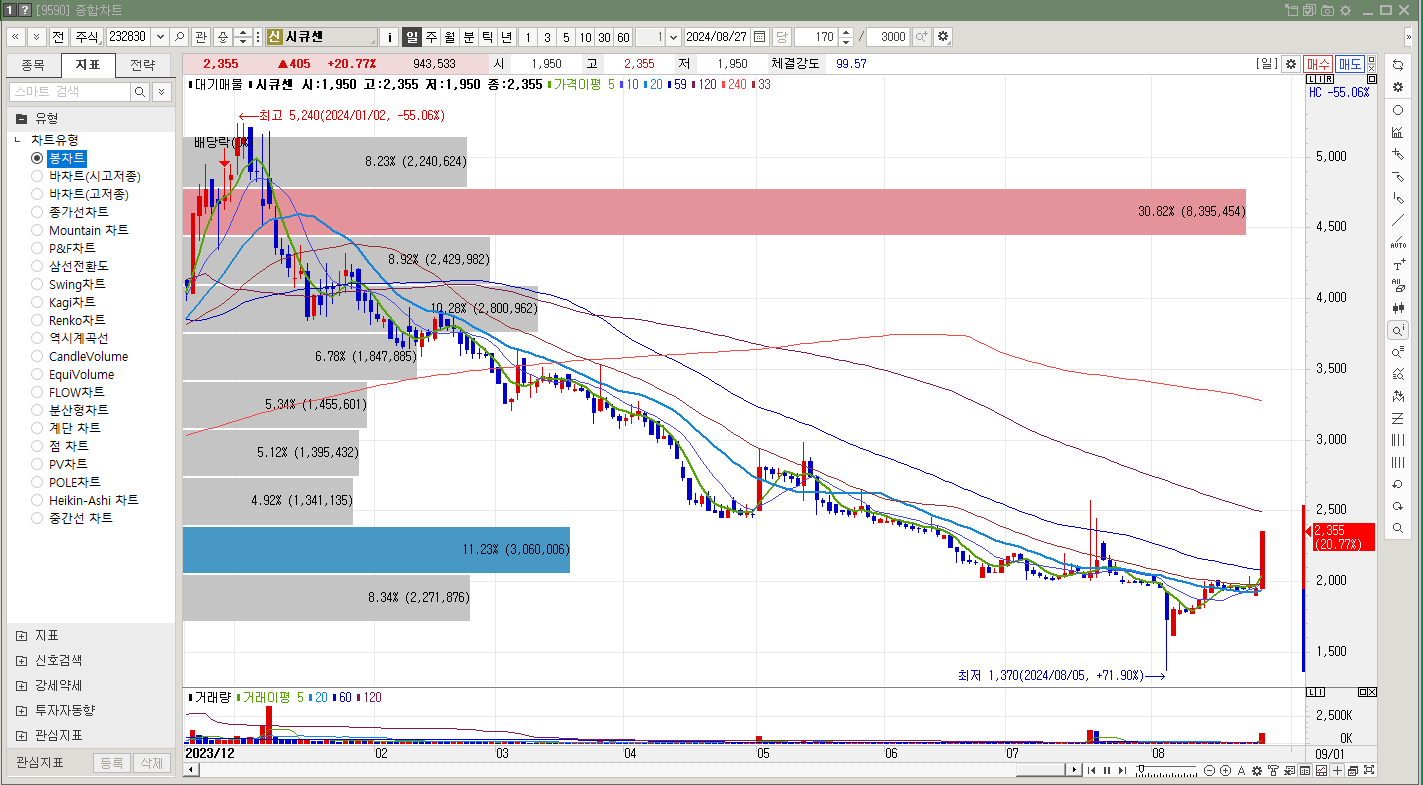Expand the 지표 tree node
This screenshot has height=785, width=1423.
(21, 635)
